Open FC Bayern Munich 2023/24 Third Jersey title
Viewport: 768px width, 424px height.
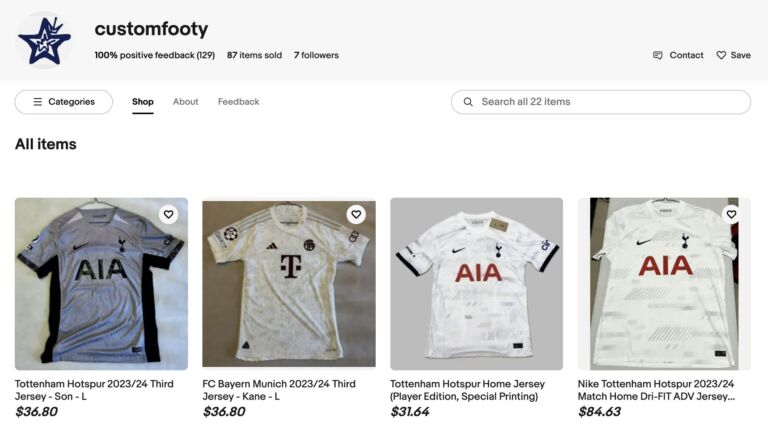pos(279,390)
